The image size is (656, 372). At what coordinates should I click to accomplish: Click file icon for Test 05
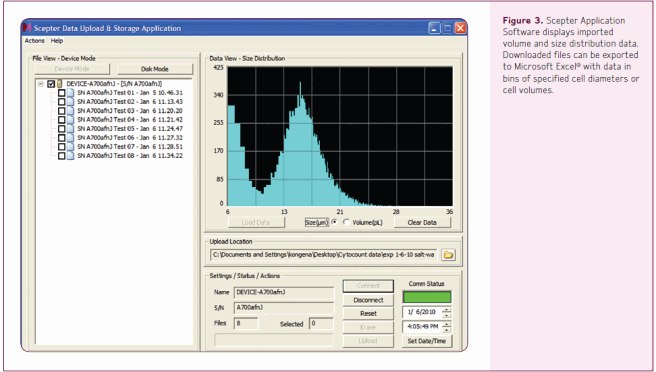click(70, 129)
